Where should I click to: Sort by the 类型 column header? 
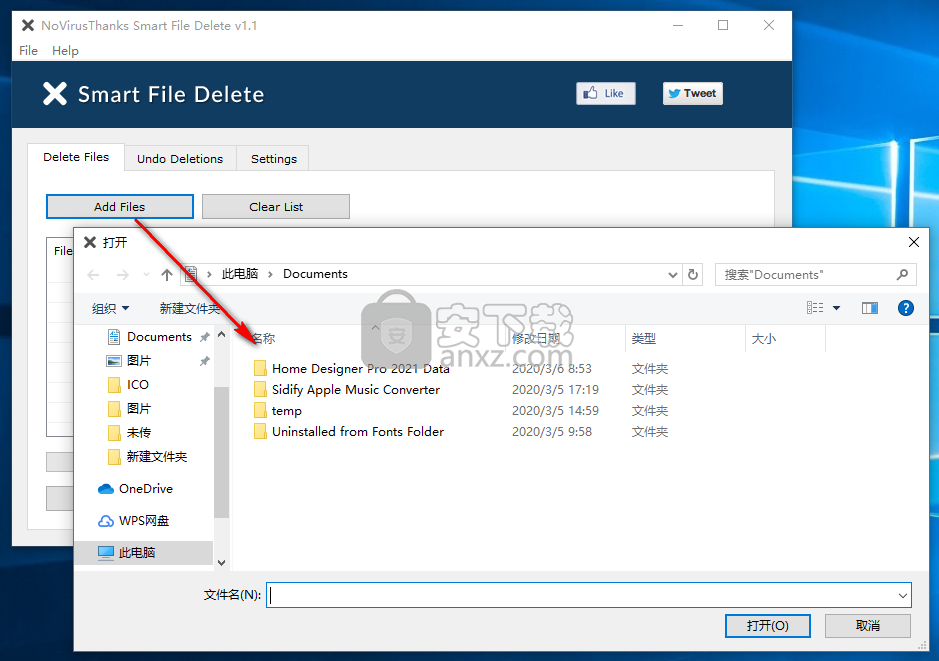click(x=644, y=339)
